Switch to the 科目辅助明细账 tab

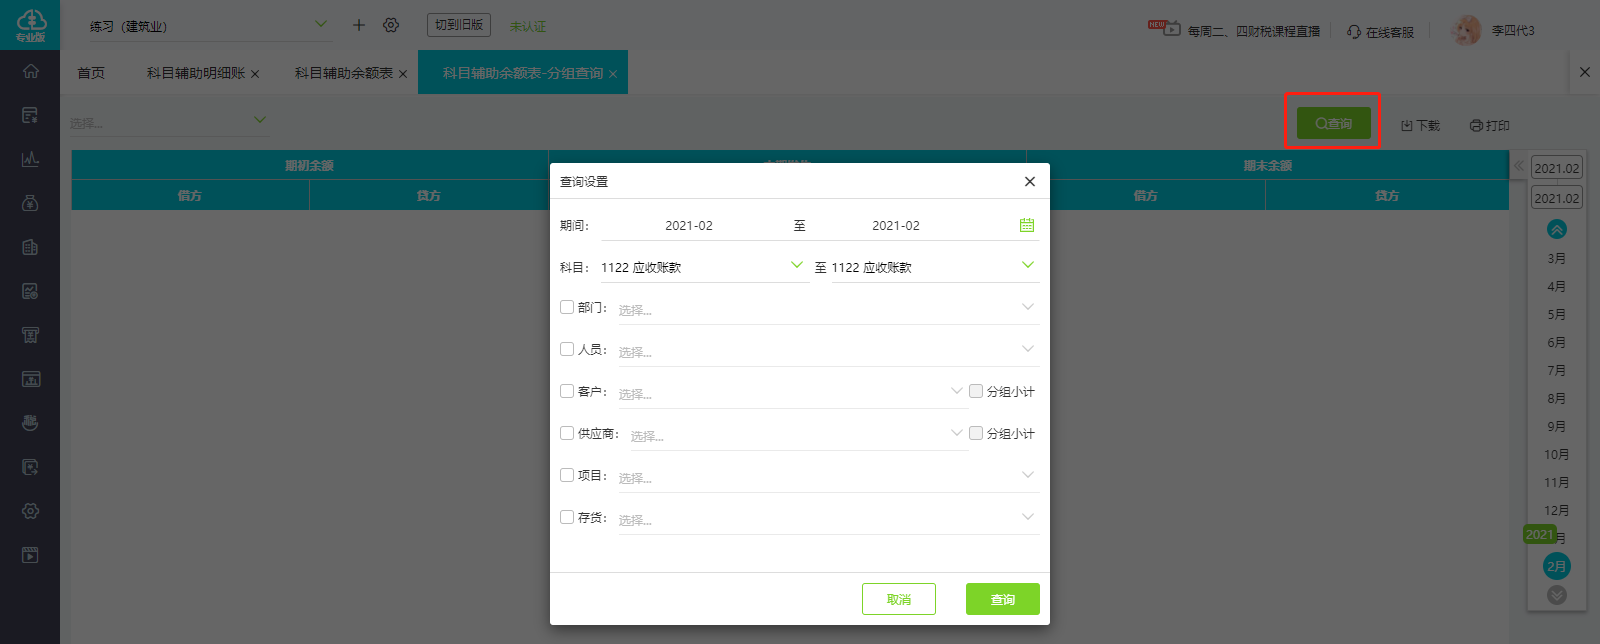[196, 73]
